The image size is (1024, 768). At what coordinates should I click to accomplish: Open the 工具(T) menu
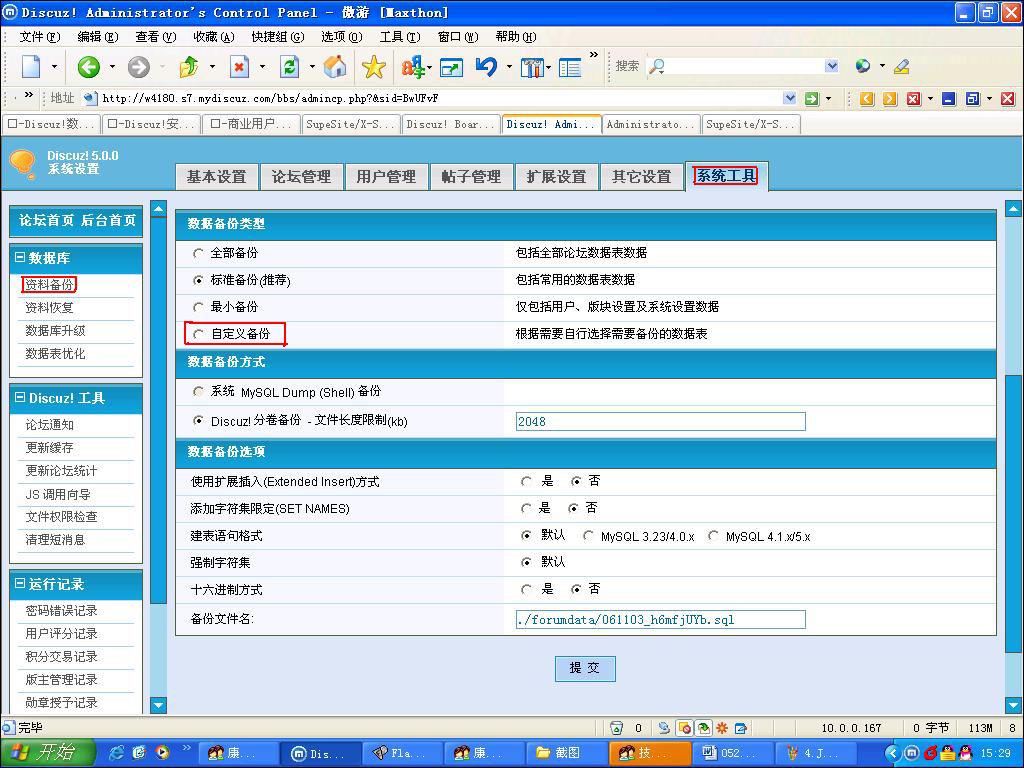pos(400,37)
